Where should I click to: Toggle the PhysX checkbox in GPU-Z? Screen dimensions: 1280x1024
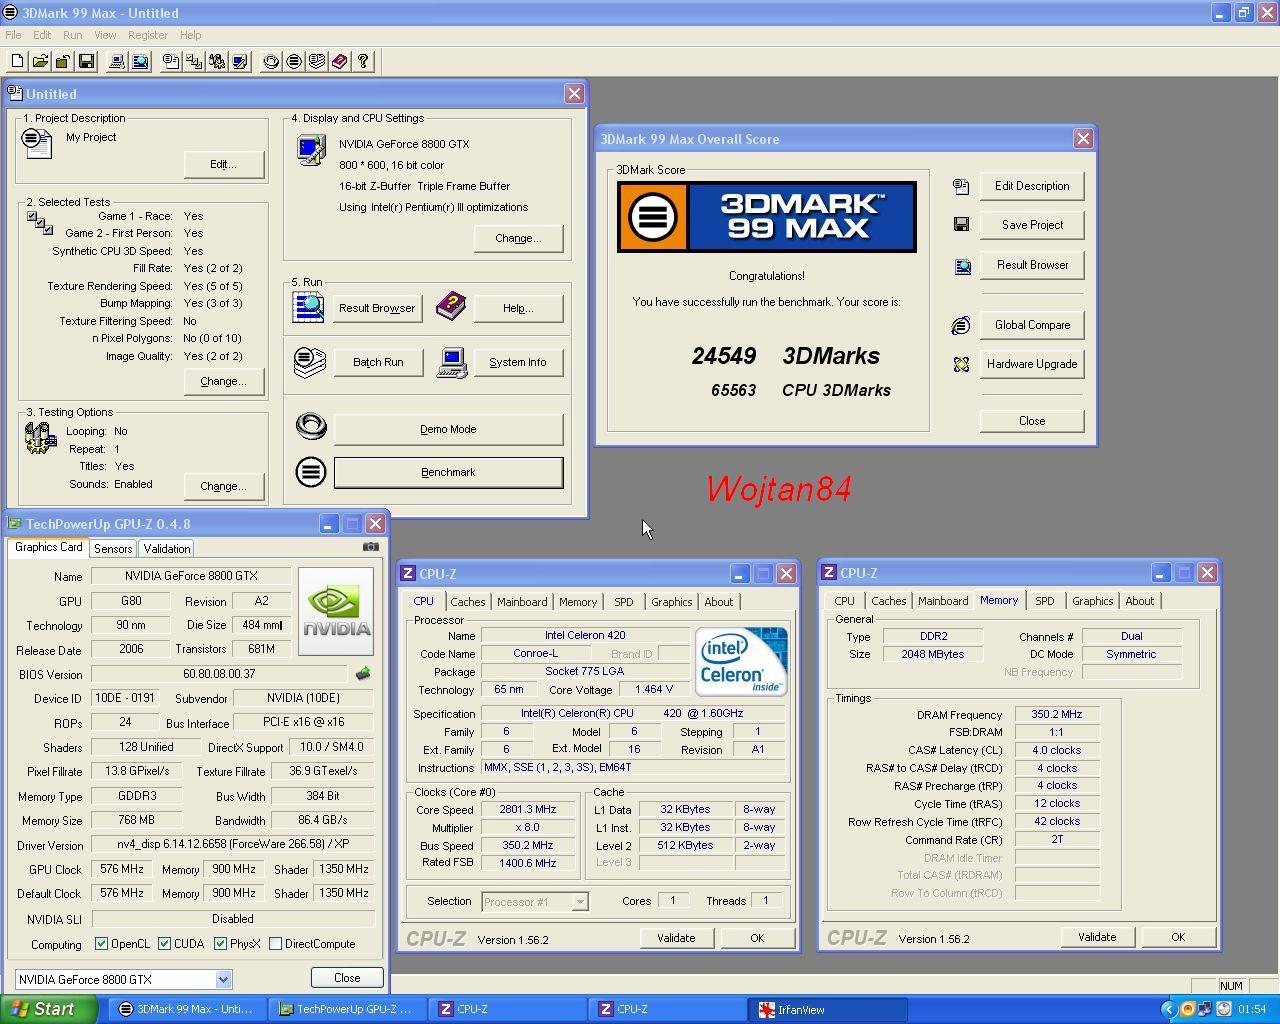pyautogui.click(x=220, y=943)
